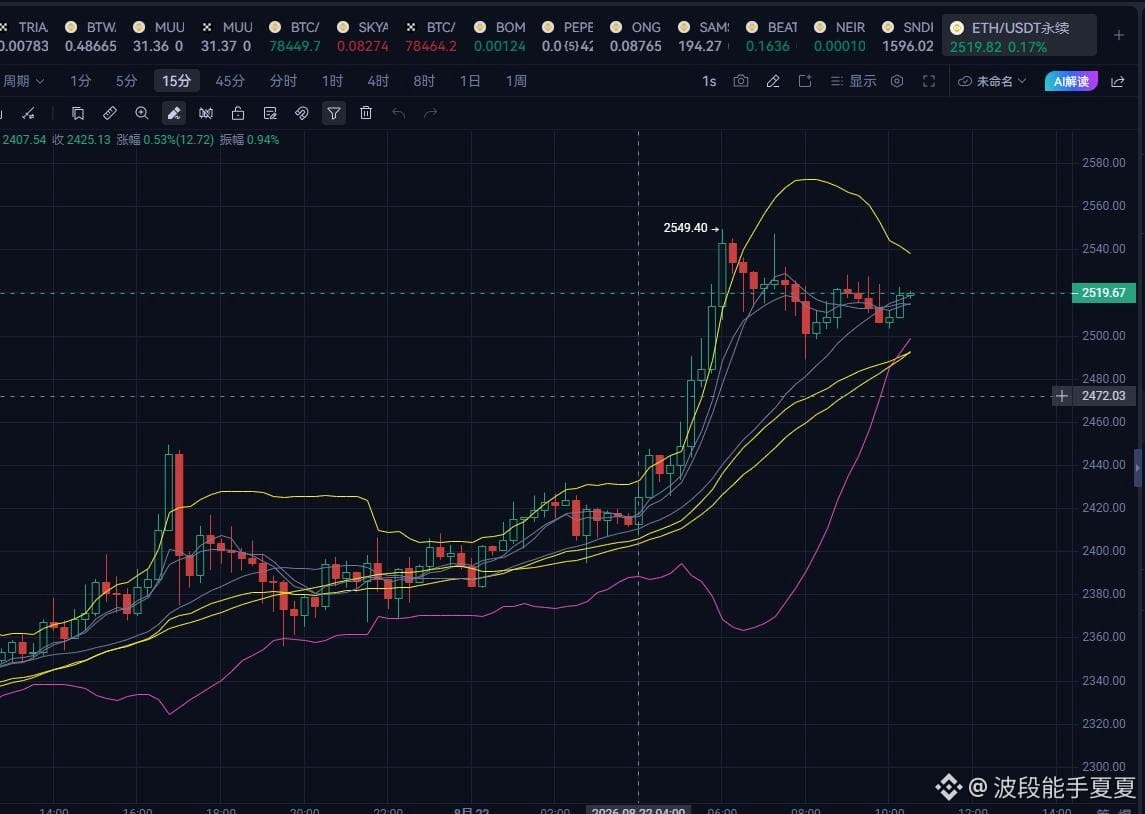Switch to 1分 timeframe

(x=80, y=81)
